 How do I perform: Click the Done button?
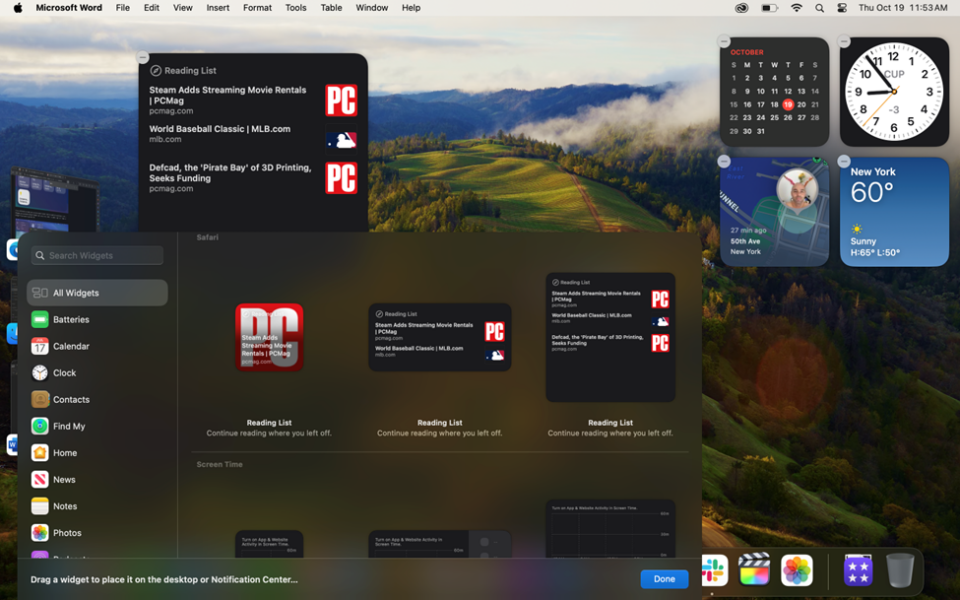[x=664, y=578]
